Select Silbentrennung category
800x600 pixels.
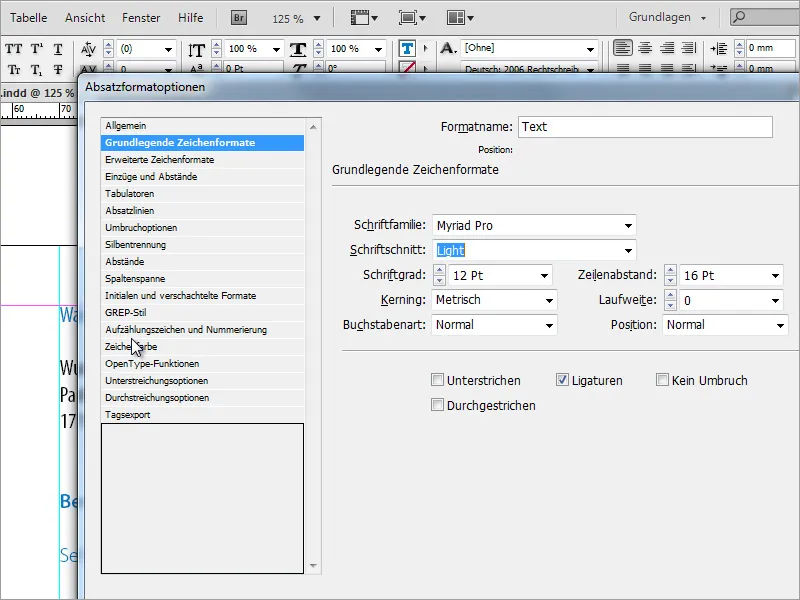pos(203,244)
